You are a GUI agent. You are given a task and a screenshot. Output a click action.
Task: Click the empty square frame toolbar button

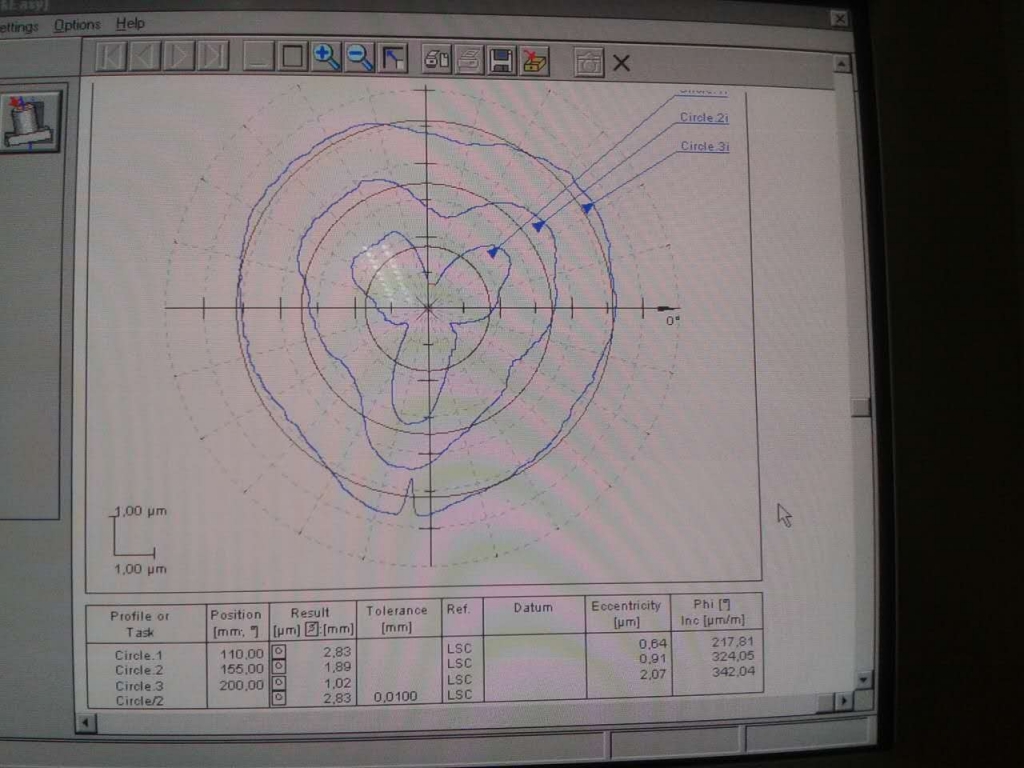click(x=292, y=55)
